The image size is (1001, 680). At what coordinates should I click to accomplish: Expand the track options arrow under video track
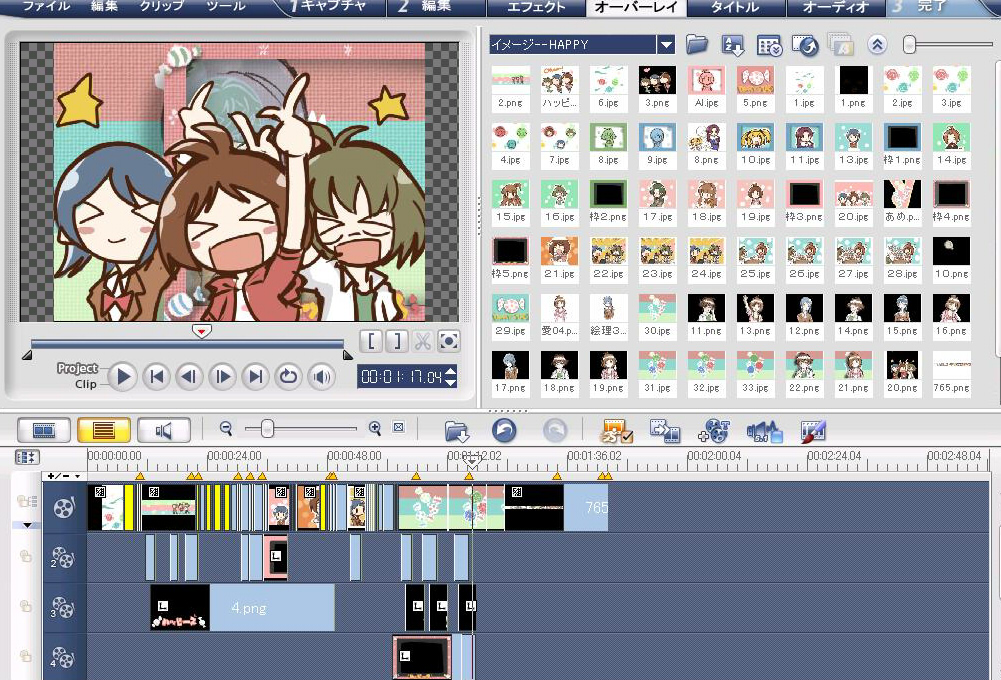click(27, 525)
